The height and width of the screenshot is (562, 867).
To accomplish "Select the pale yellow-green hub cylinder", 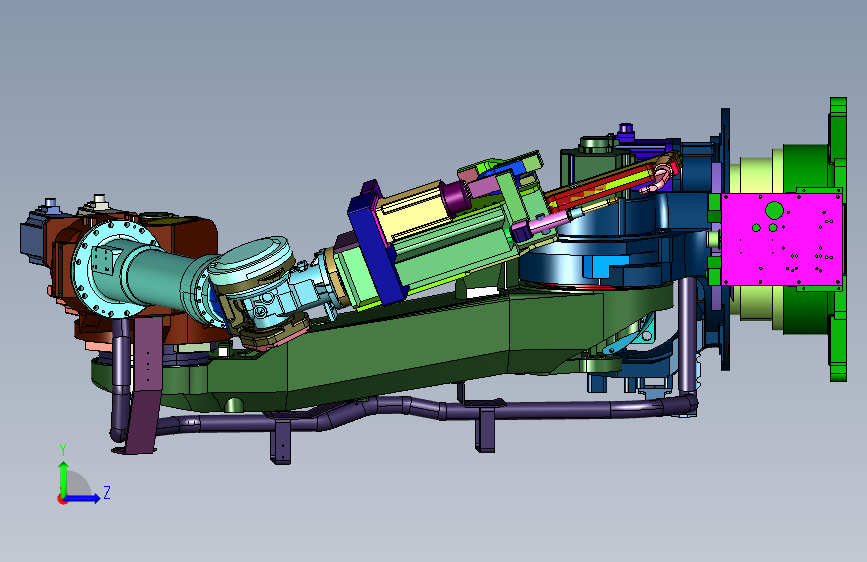I will point(756,239).
